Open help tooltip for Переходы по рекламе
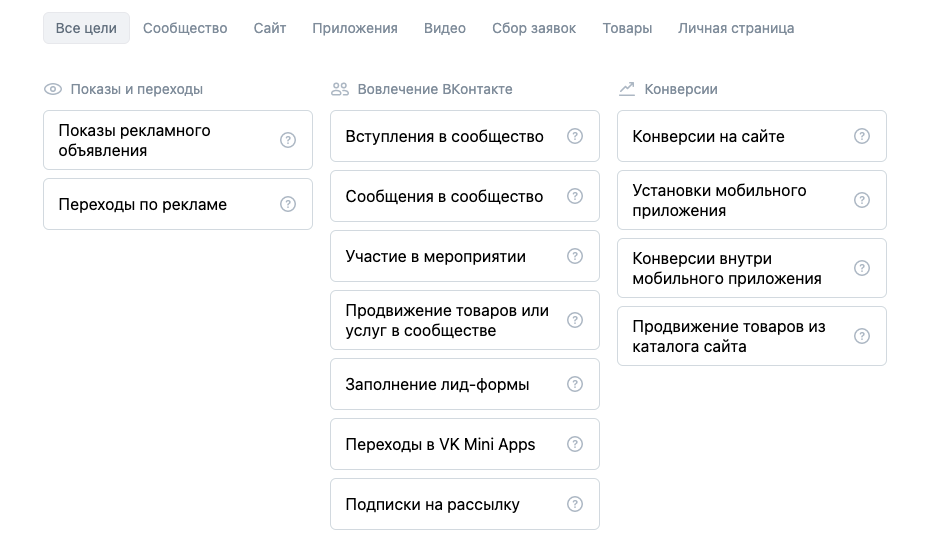The image size is (930, 547). tap(288, 204)
